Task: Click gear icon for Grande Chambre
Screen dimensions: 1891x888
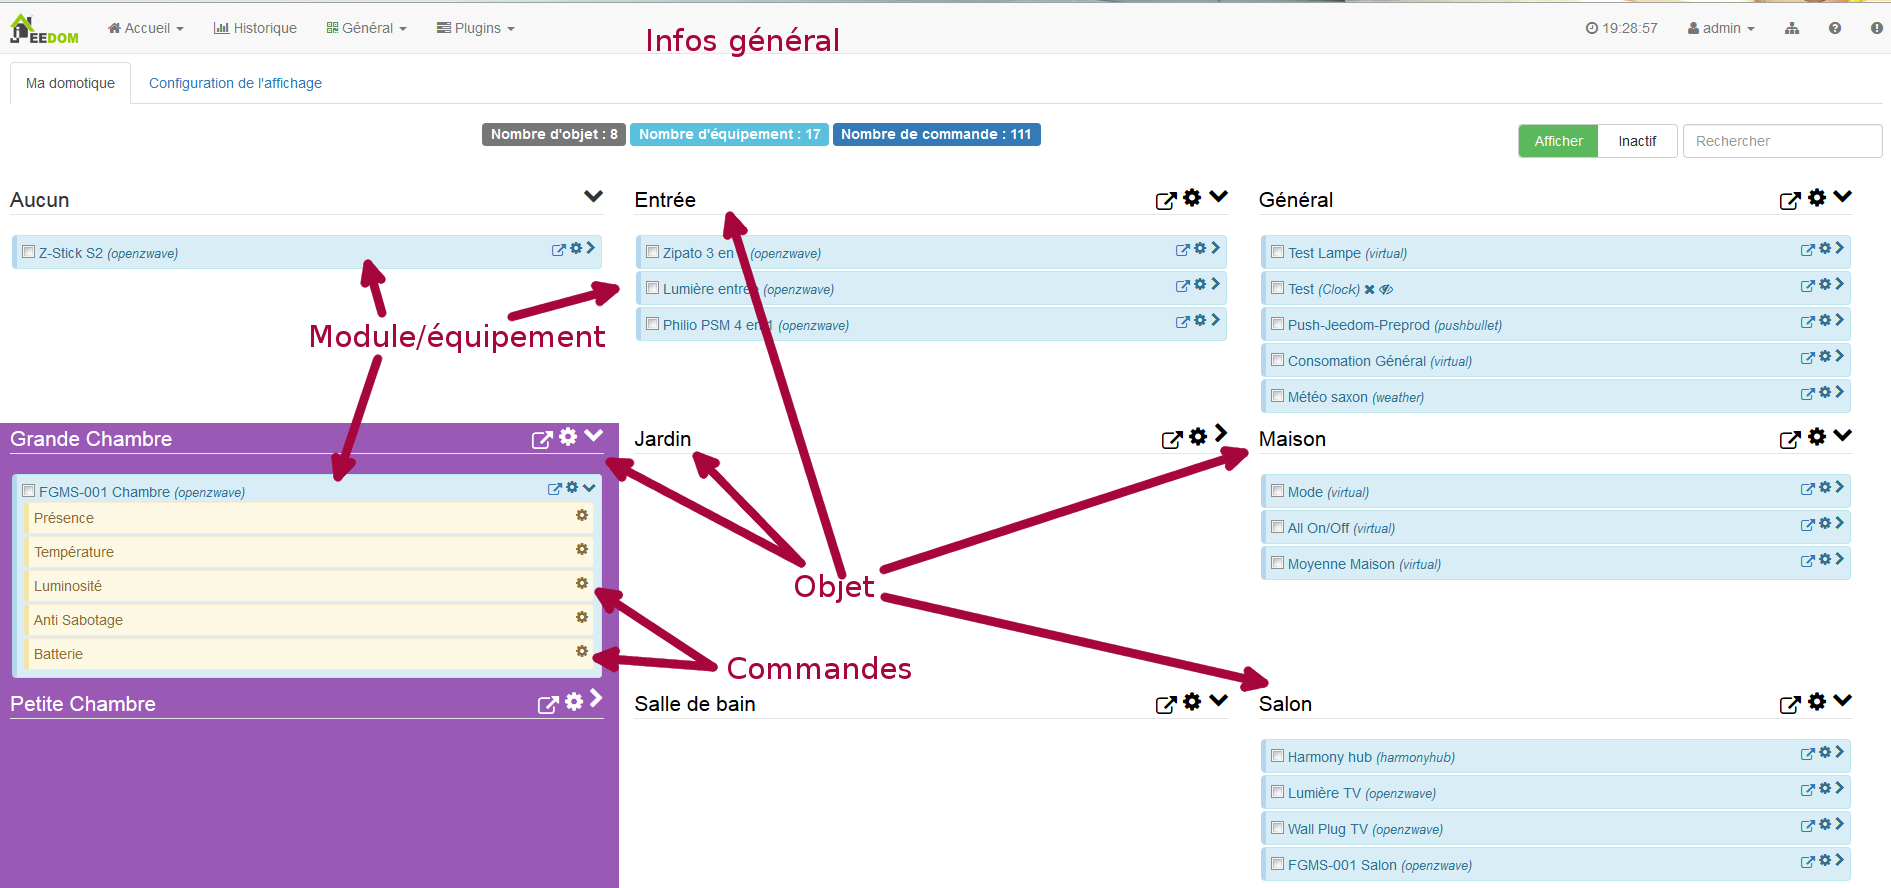Action: [568, 436]
